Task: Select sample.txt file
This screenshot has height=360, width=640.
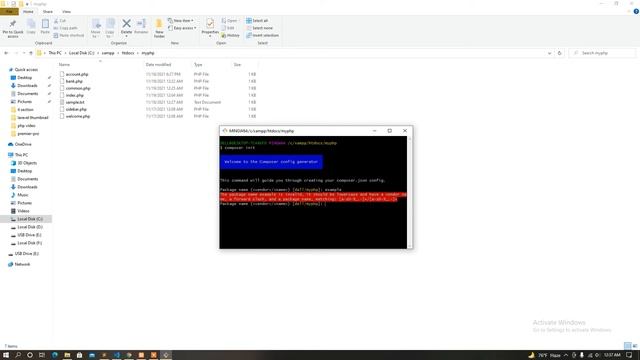Action: [75, 102]
